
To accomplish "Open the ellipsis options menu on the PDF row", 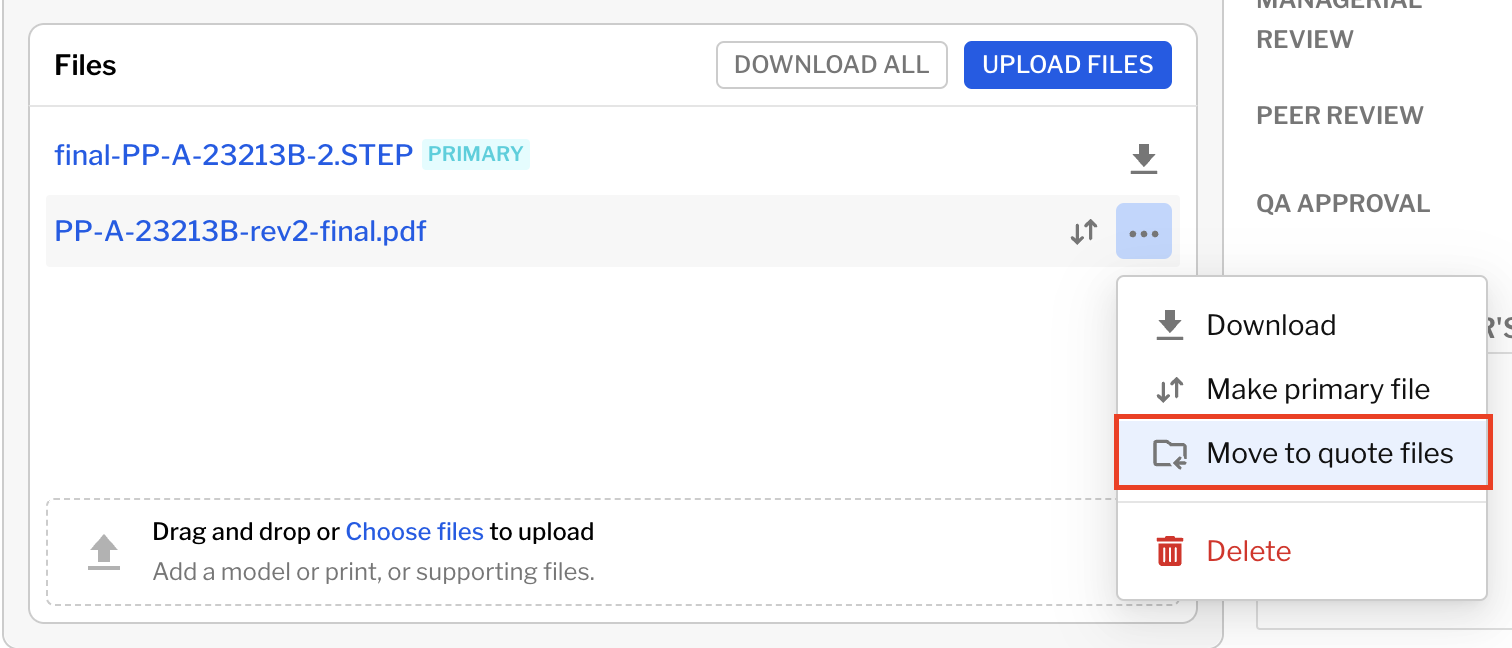I will coord(1143,231).
